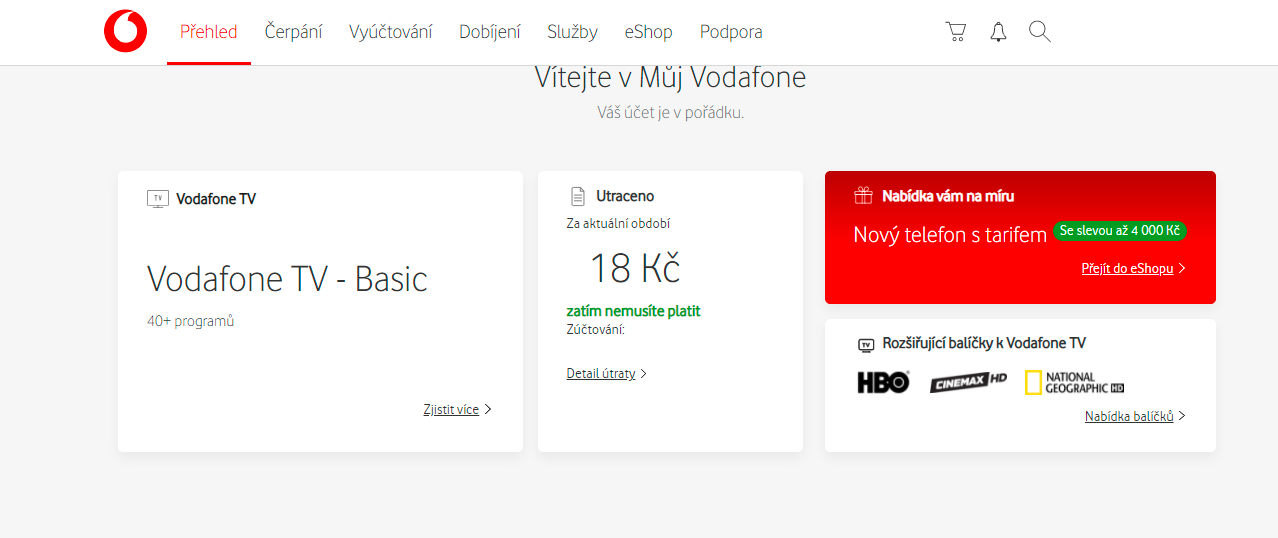Switch to Dobíjení
The height and width of the screenshot is (538, 1278).
490,32
